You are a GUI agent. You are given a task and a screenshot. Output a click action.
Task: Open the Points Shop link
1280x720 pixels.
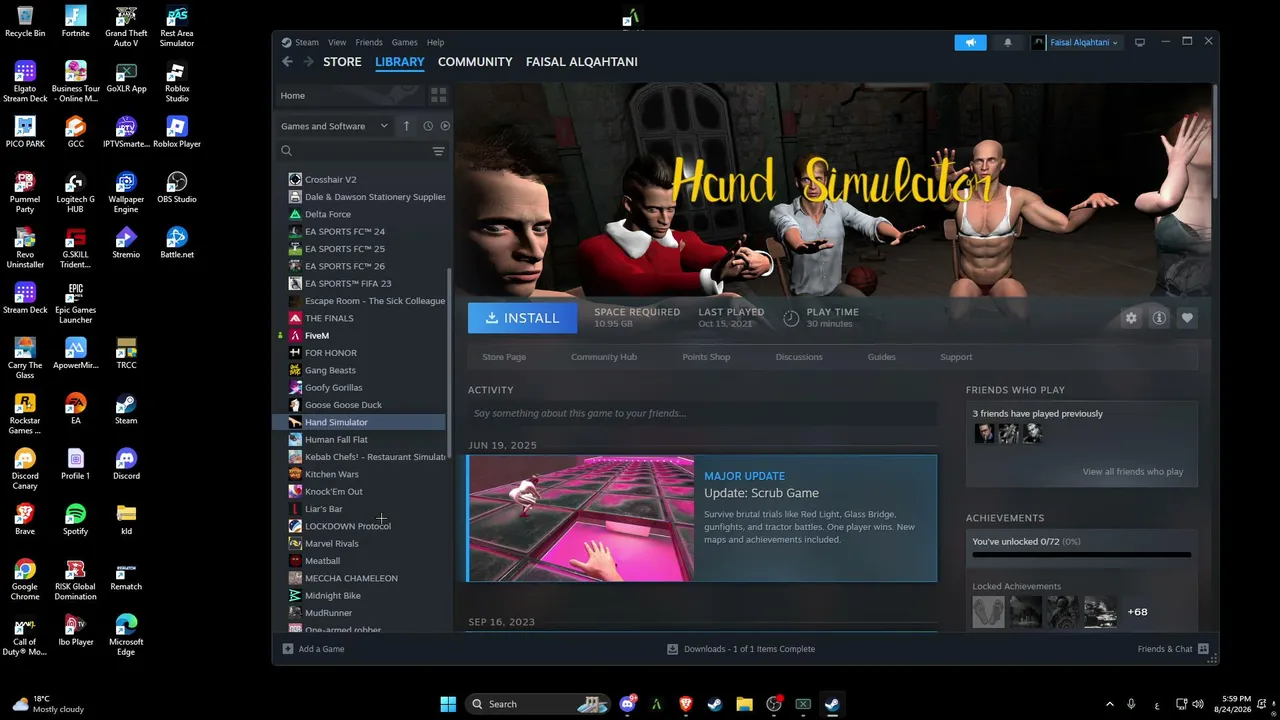click(x=706, y=357)
